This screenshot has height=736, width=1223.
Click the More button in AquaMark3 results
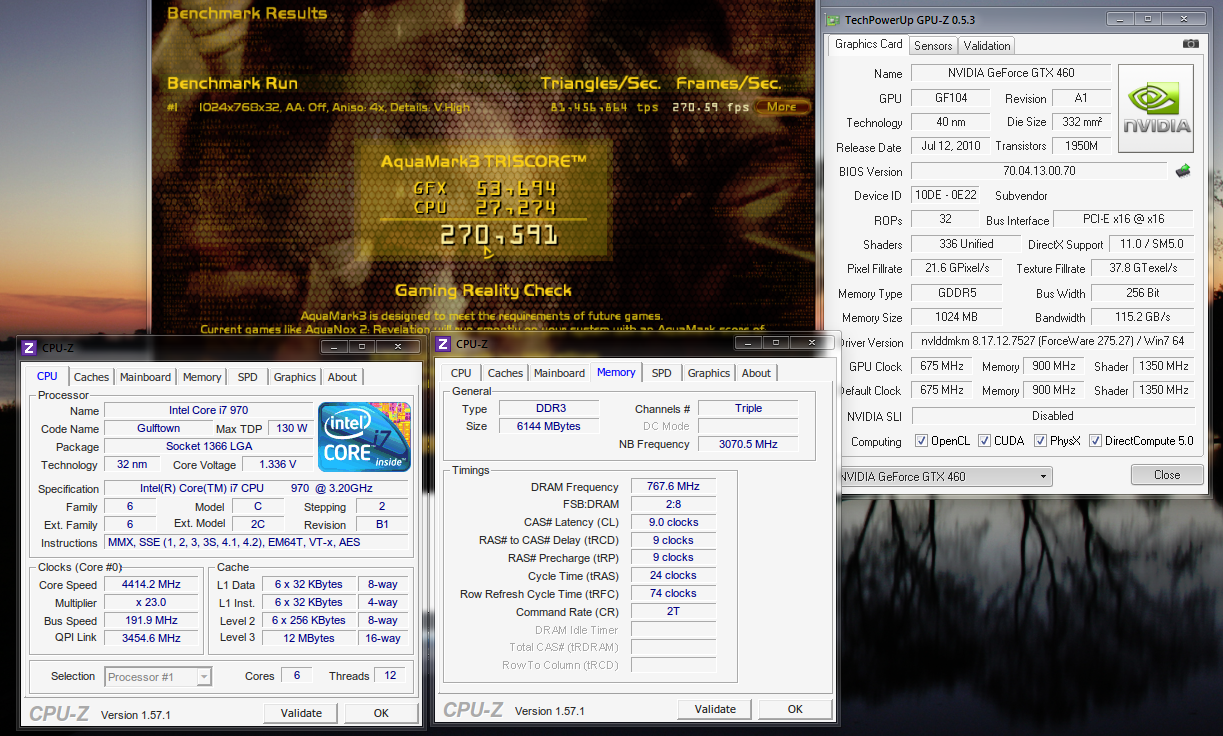point(782,107)
